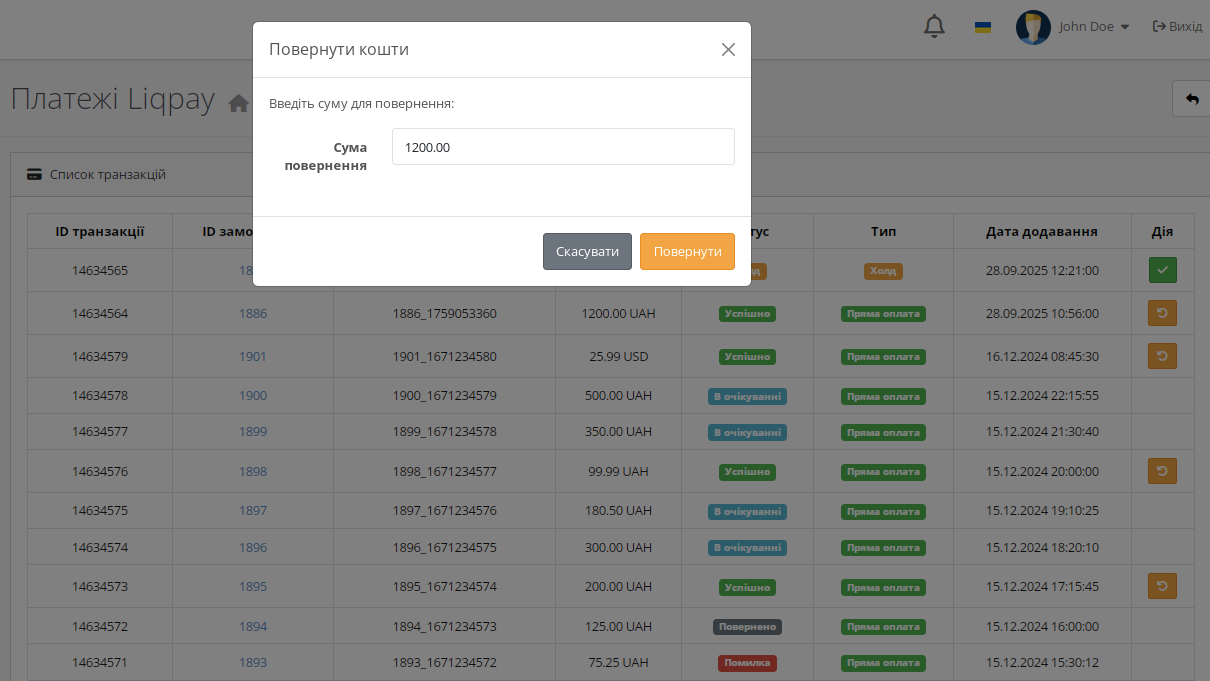Click the Дата додавання column header
The width and height of the screenshot is (1210, 681).
pyautogui.click(x=1042, y=231)
